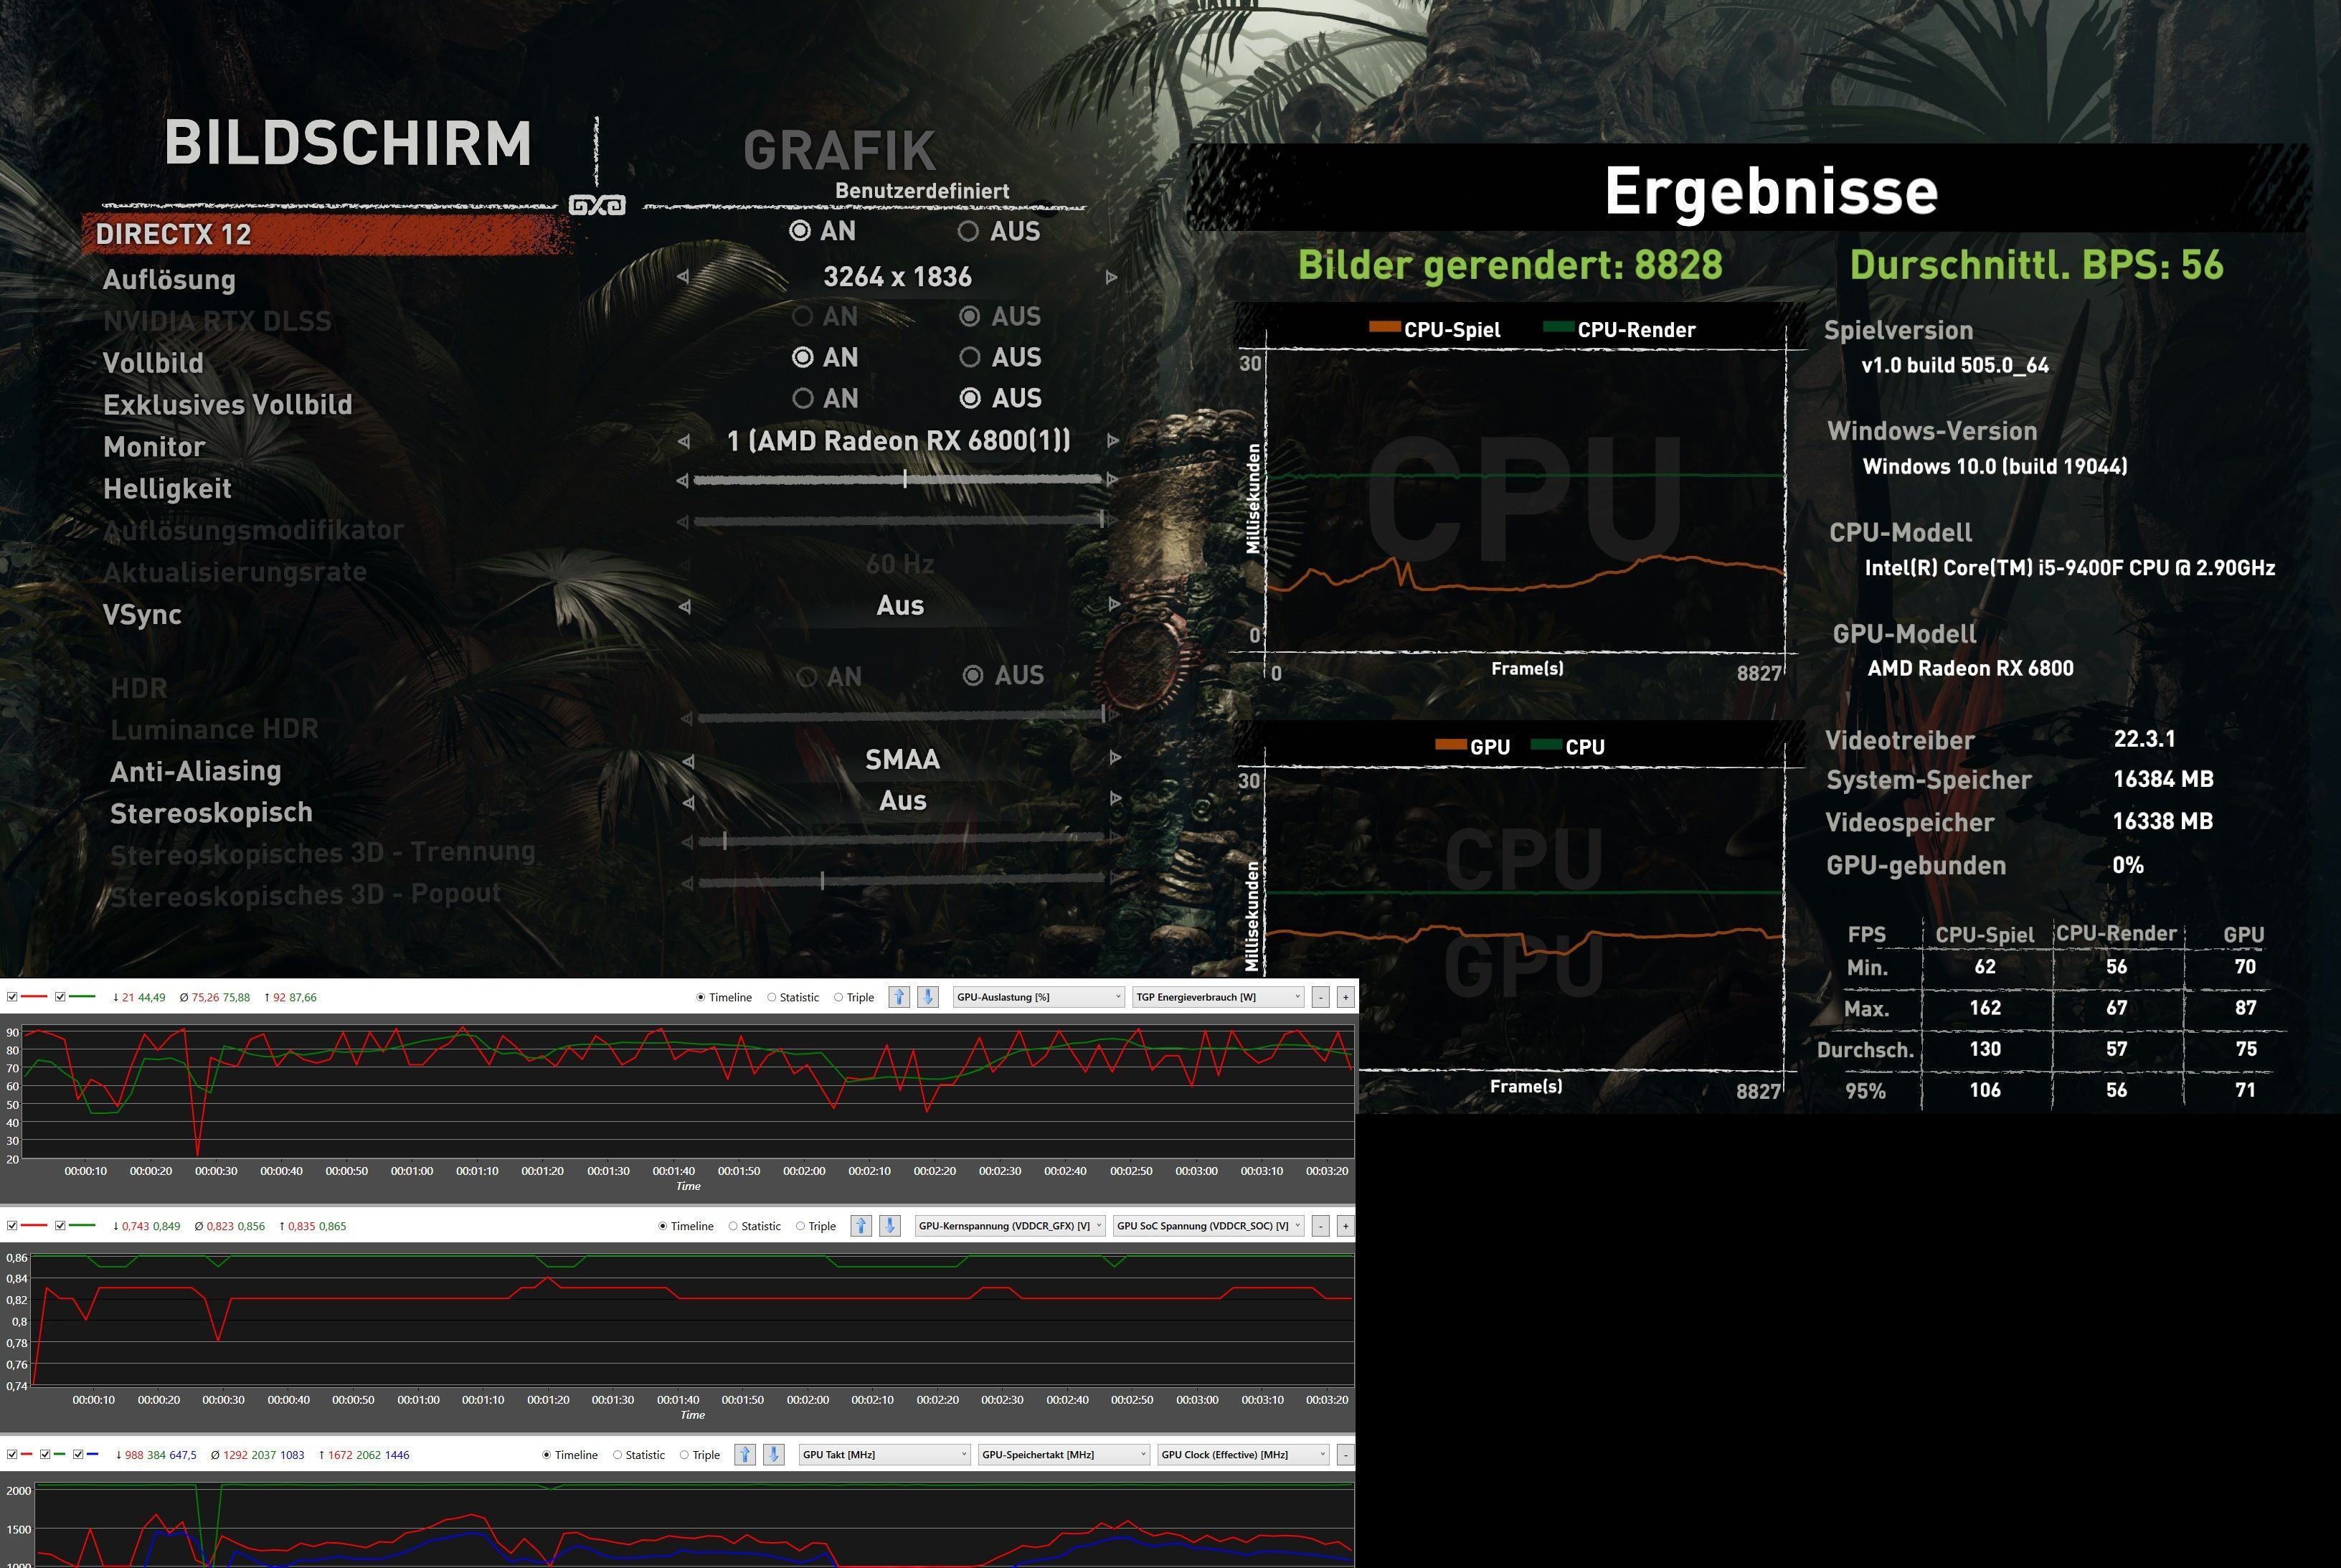Select Timeline view for the GPU-Kernspannung graph

(x=686, y=1226)
